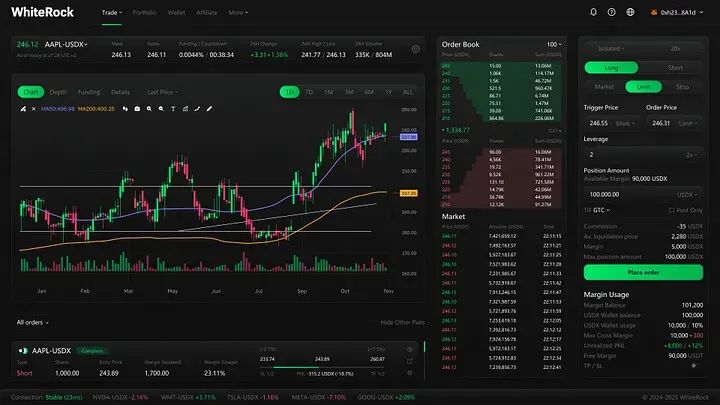Click the wallet avatar icon
Viewport: 720px width, 405px height.
652,13
